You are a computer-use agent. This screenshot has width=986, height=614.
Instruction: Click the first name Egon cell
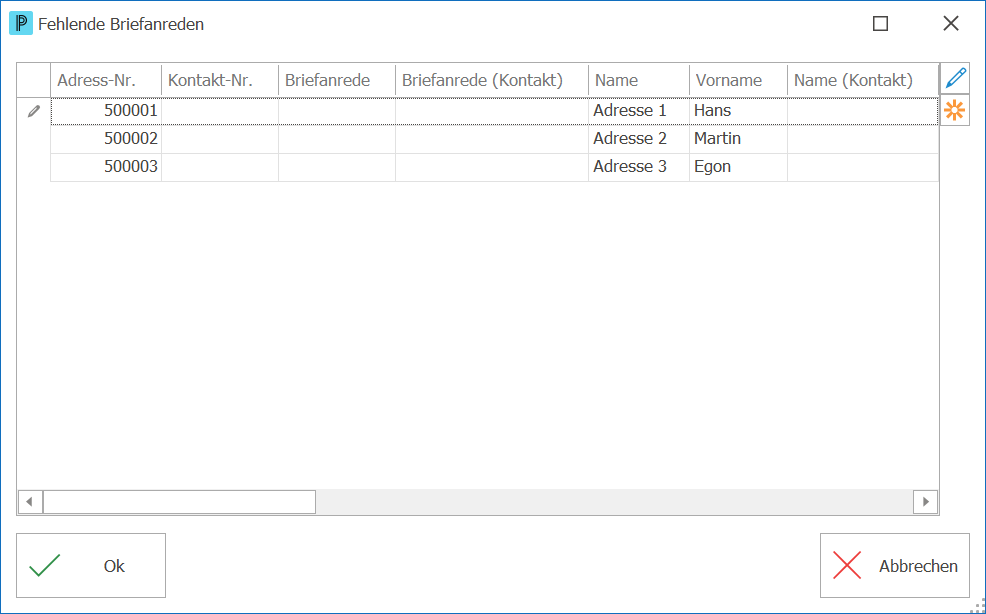click(x=739, y=167)
